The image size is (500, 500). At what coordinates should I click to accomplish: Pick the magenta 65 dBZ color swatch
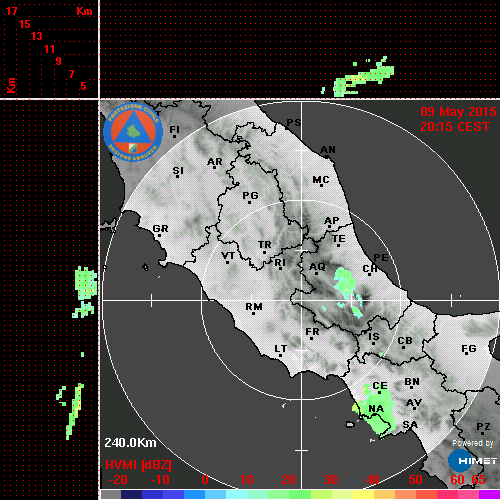click(489, 494)
